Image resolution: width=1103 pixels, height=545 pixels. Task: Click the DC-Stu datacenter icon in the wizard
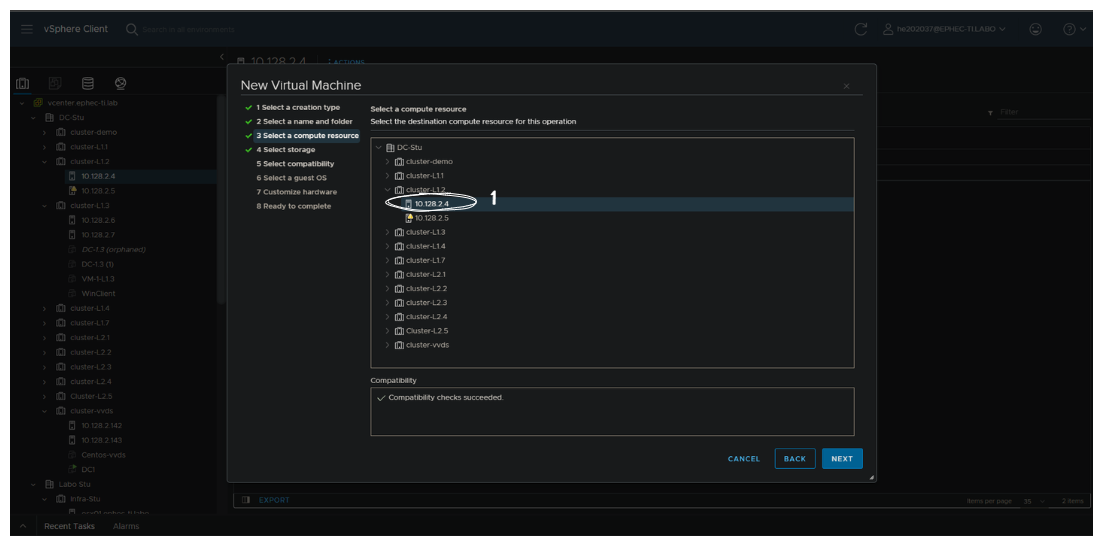[391, 148]
